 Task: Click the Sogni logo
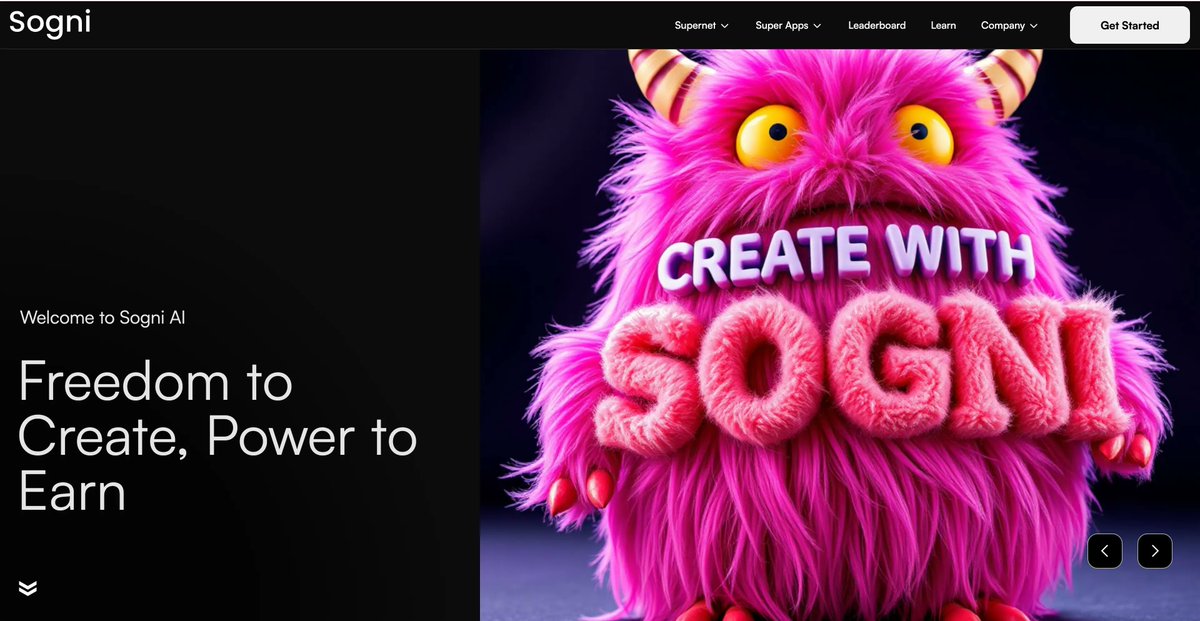click(50, 24)
